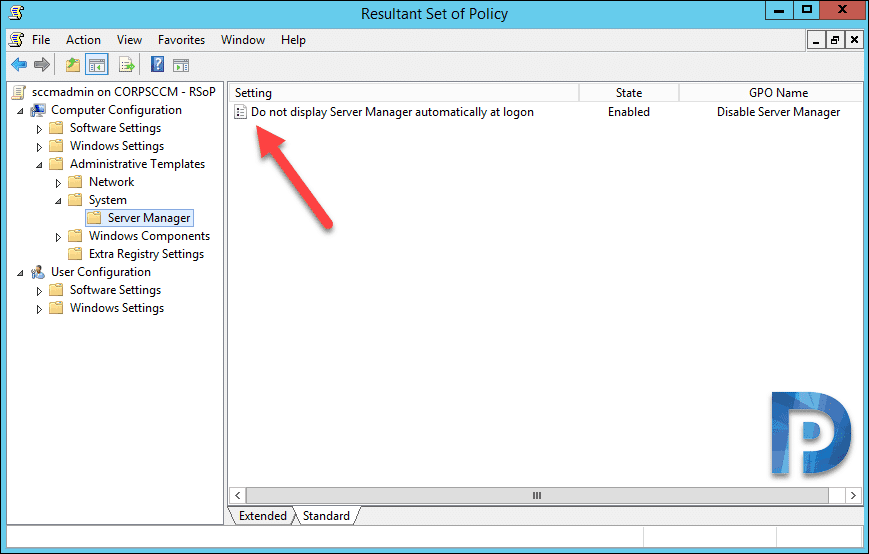Expand Software Settings under Computer Configuration
869x554 pixels.
click(x=39, y=129)
